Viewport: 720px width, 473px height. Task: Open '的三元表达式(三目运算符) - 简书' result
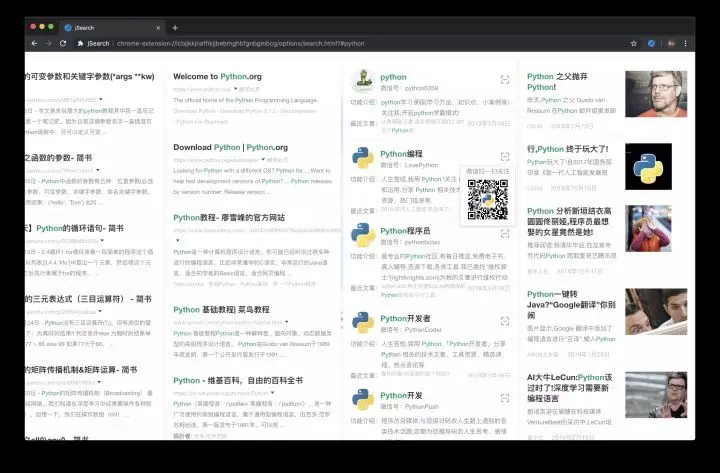coord(88,299)
